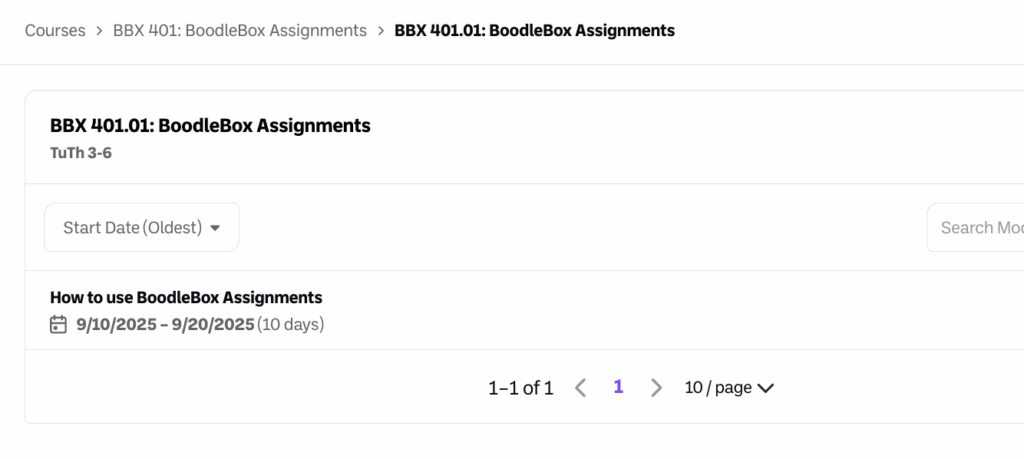Open BBX 401: BoodleBox Assignments breadcrumb link

tap(240, 30)
